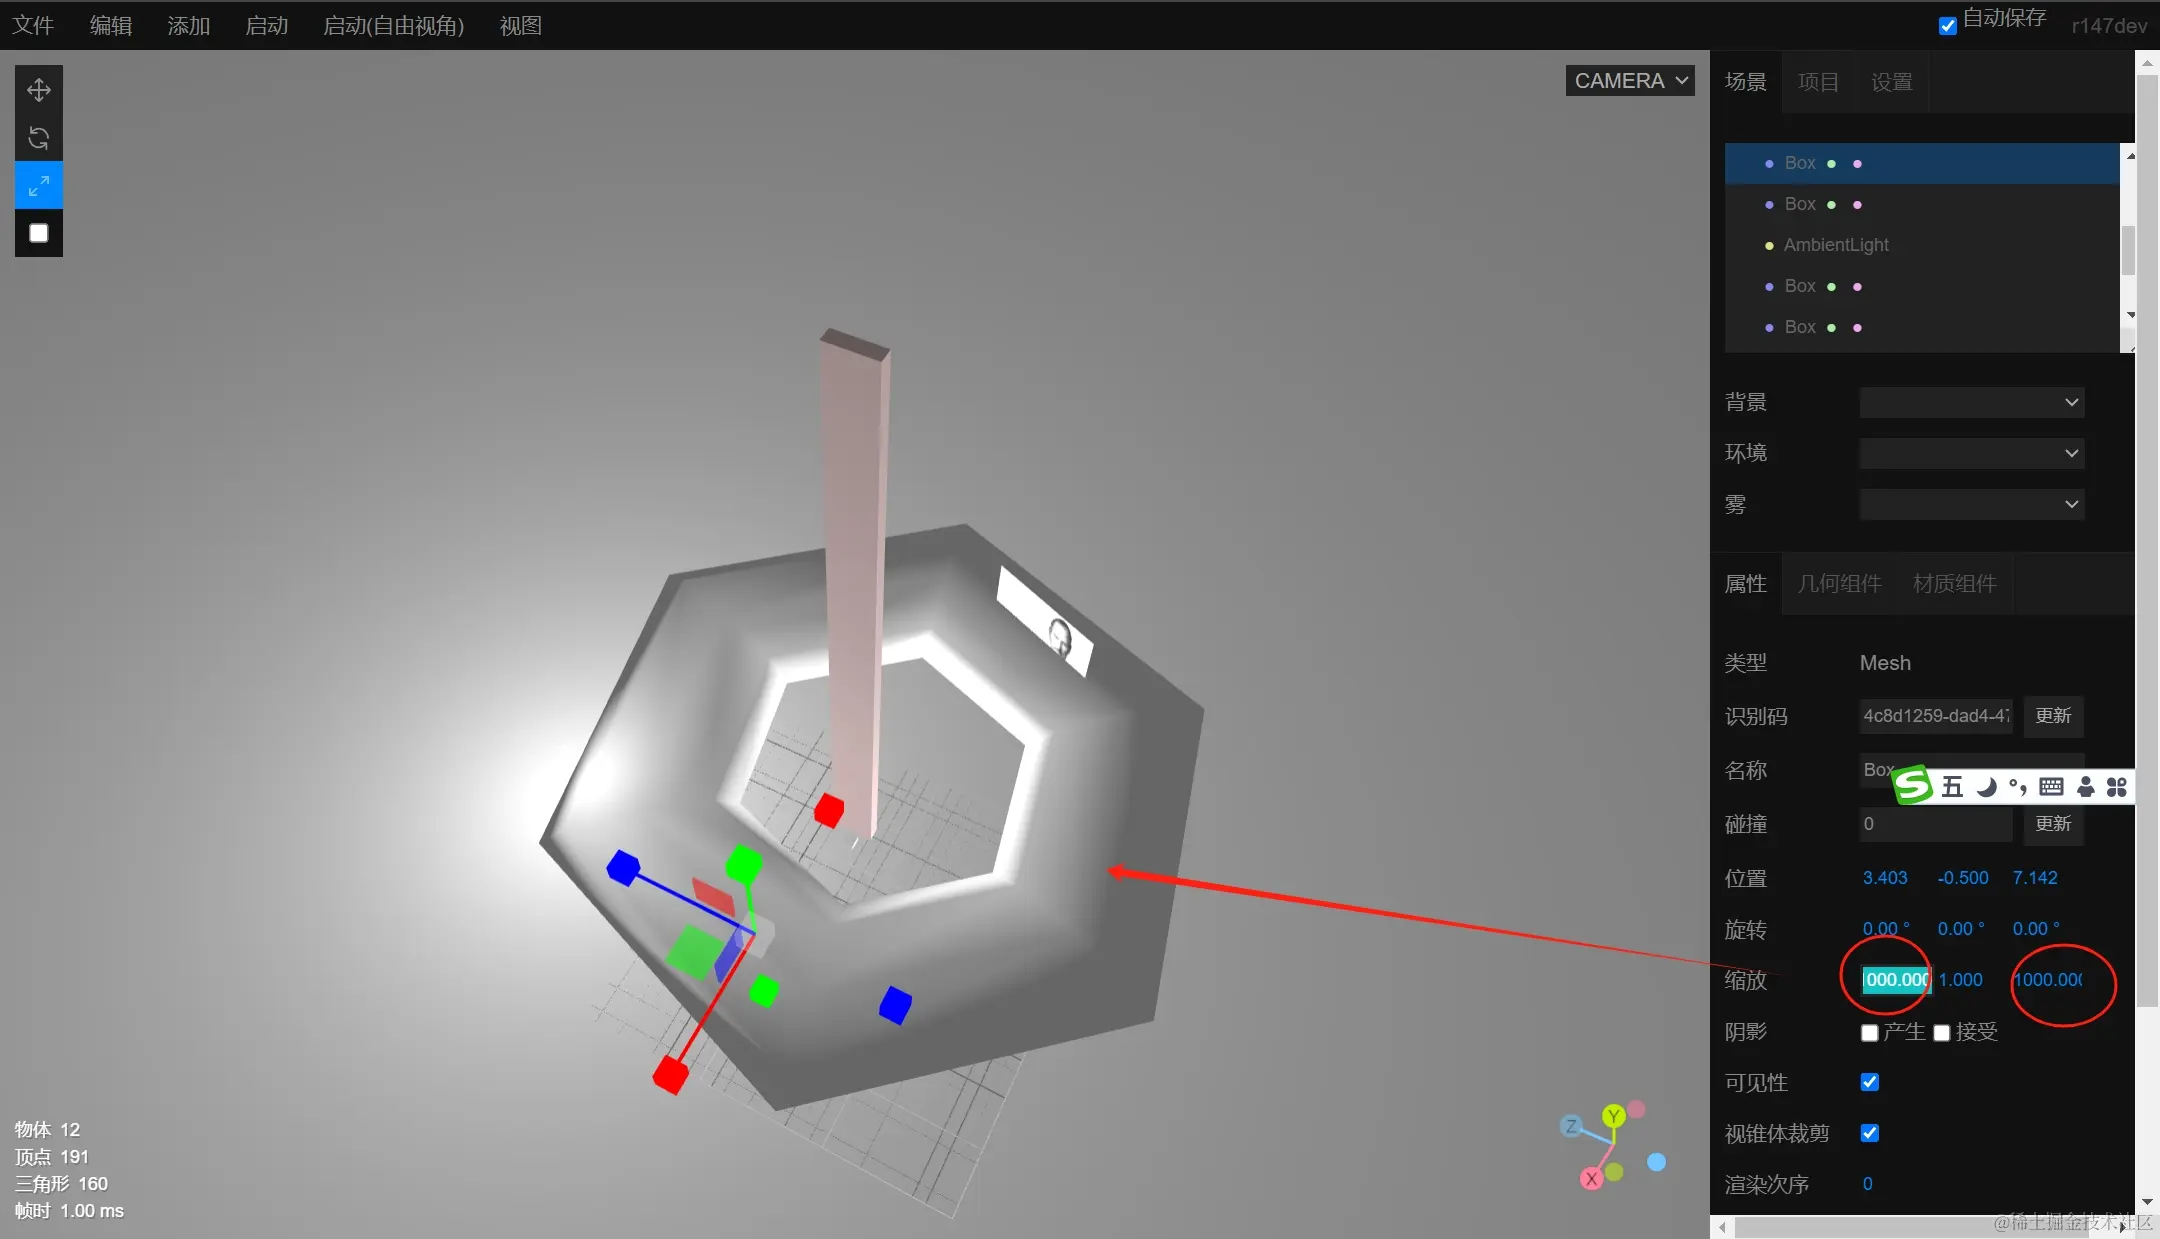Open the 背景 background dropdown
Image resolution: width=2160 pixels, height=1239 pixels.
tap(1971, 402)
